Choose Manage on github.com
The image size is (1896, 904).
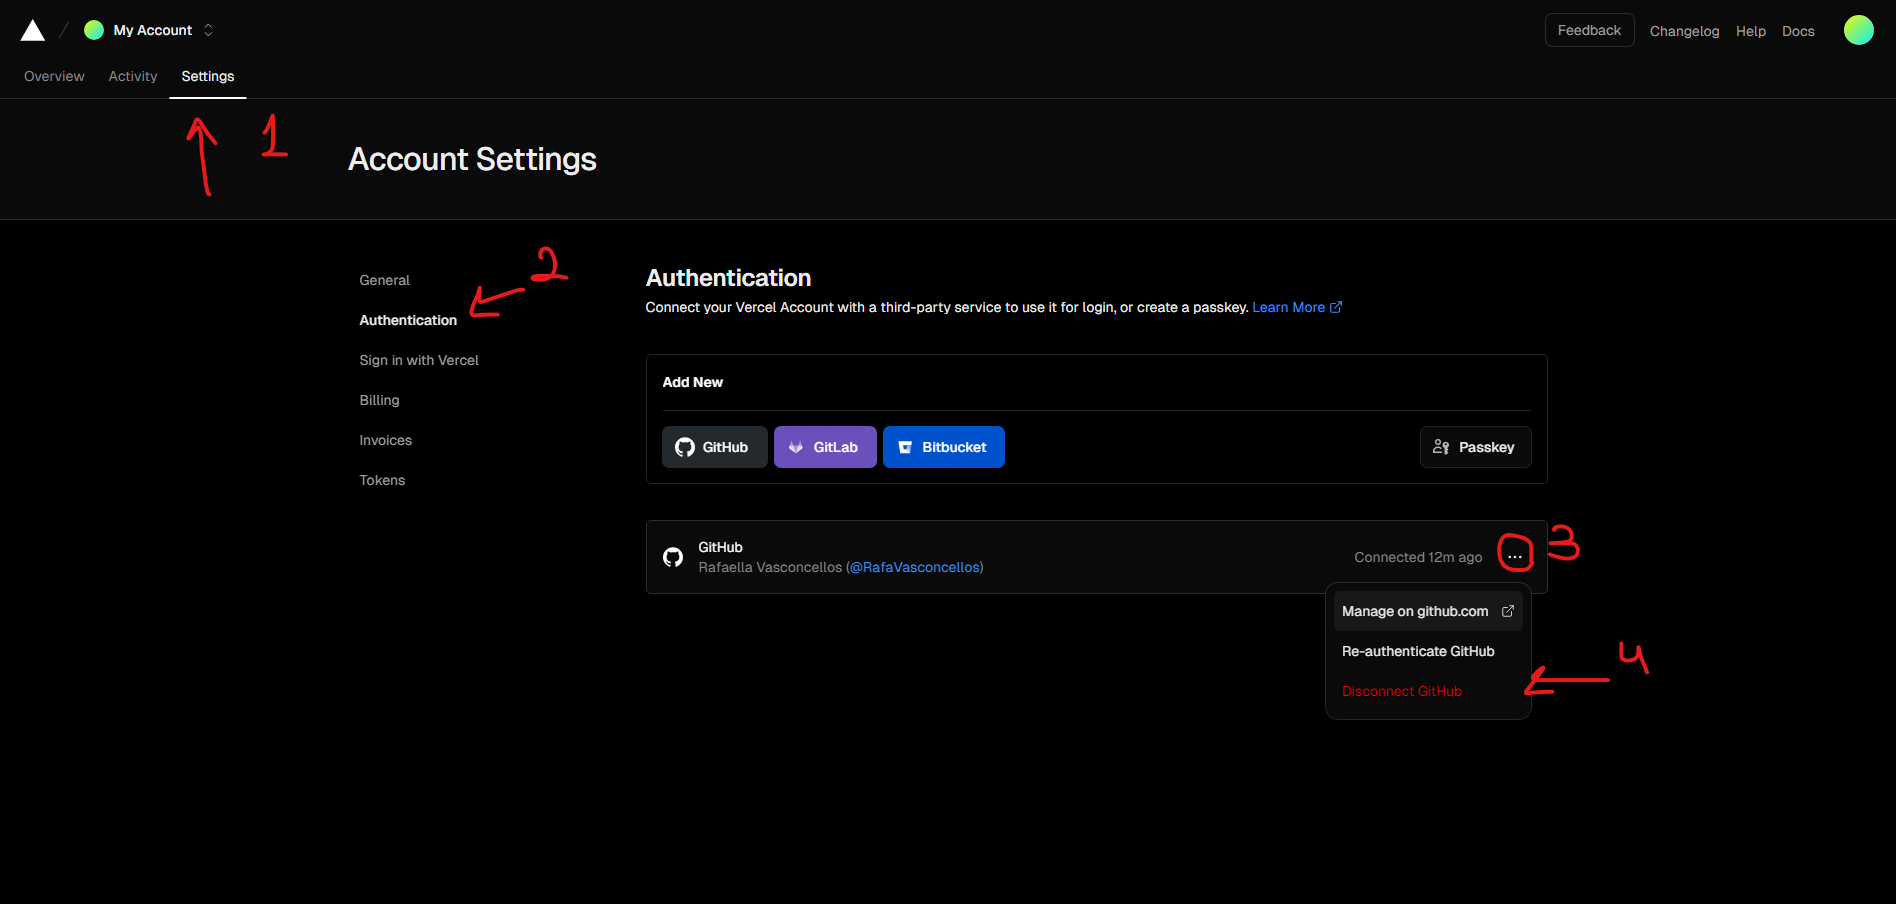click(x=1428, y=611)
